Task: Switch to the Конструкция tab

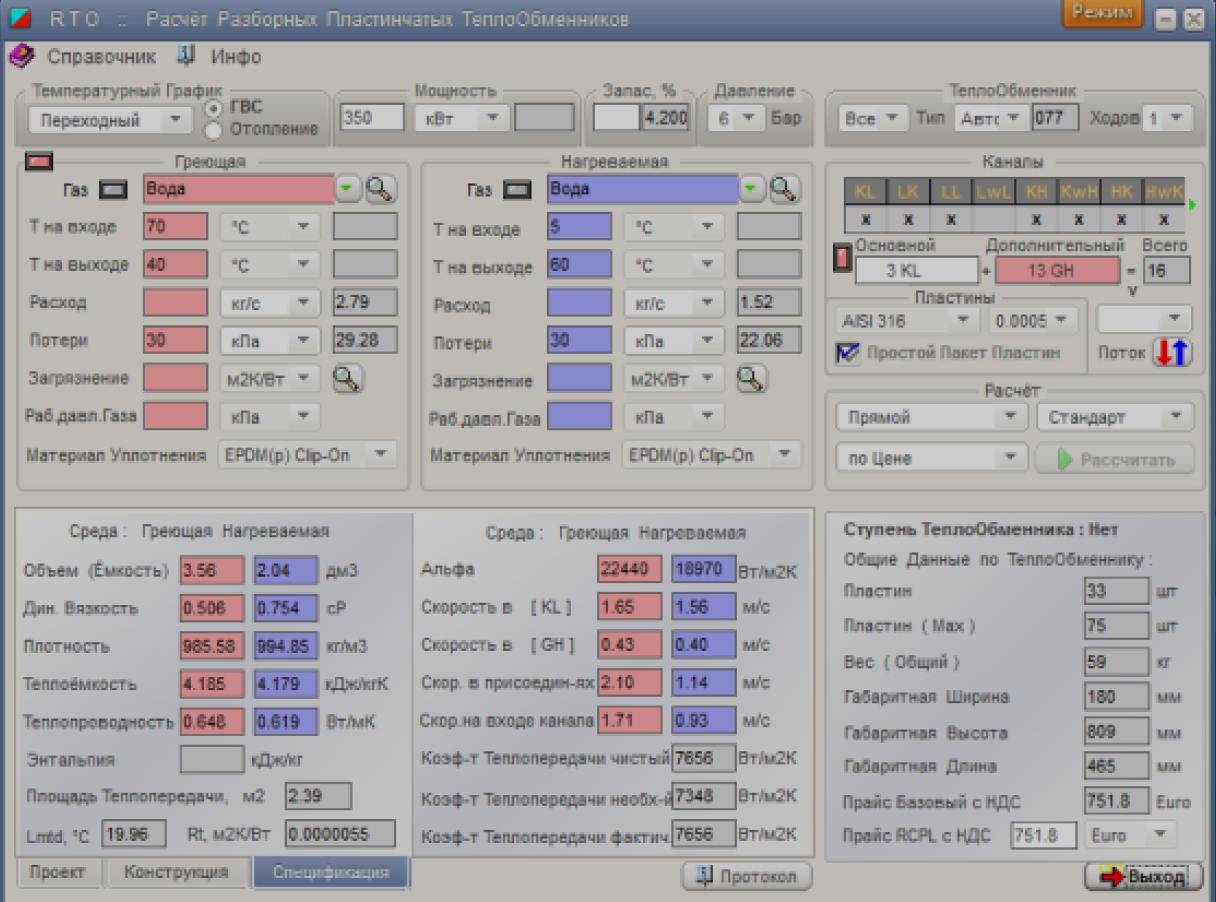Action: (x=176, y=872)
